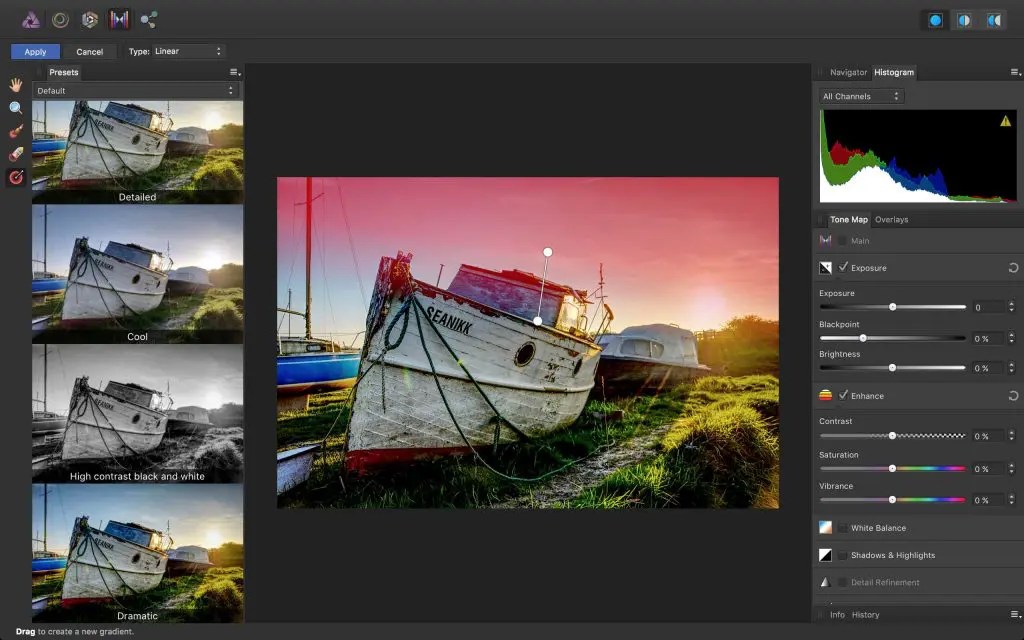Select the View hand tool
The width and height of the screenshot is (1024, 640).
[x=16, y=85]
